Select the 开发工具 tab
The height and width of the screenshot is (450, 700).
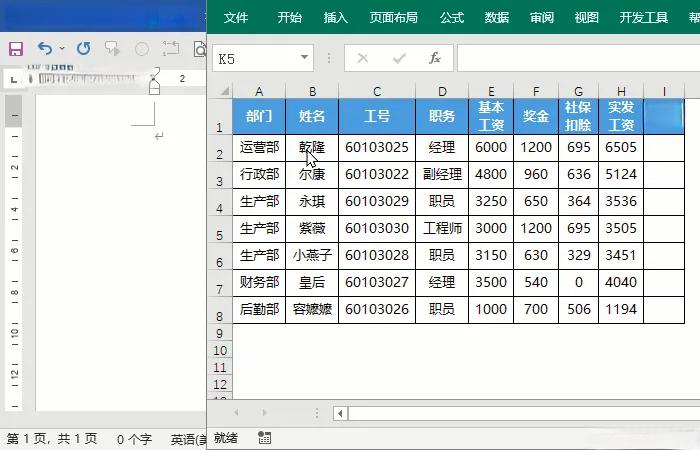[644, 17]
